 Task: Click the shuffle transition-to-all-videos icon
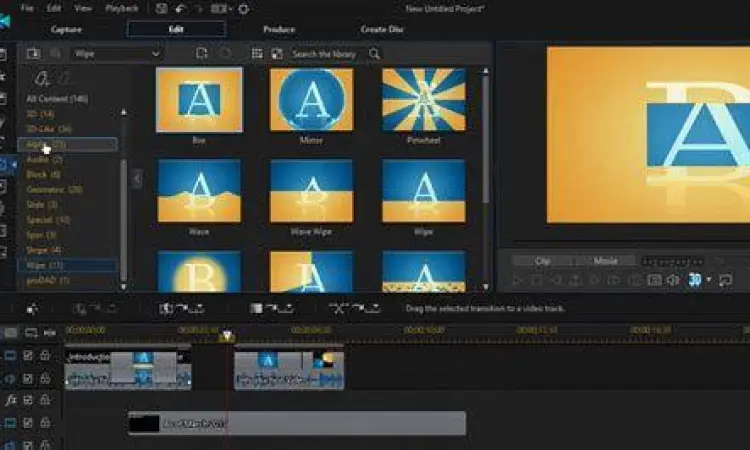tap(354, 308)
